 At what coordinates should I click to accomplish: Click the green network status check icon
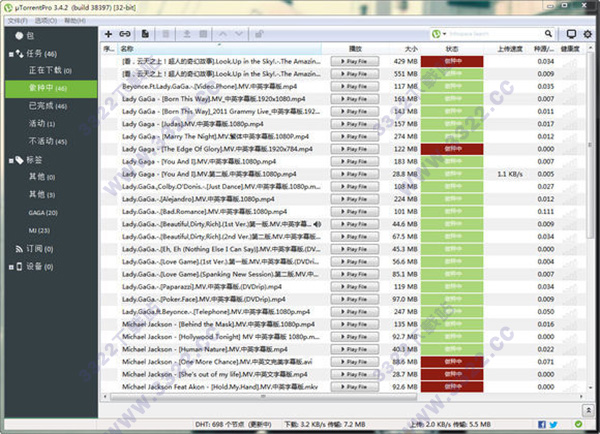pos(578,424)
